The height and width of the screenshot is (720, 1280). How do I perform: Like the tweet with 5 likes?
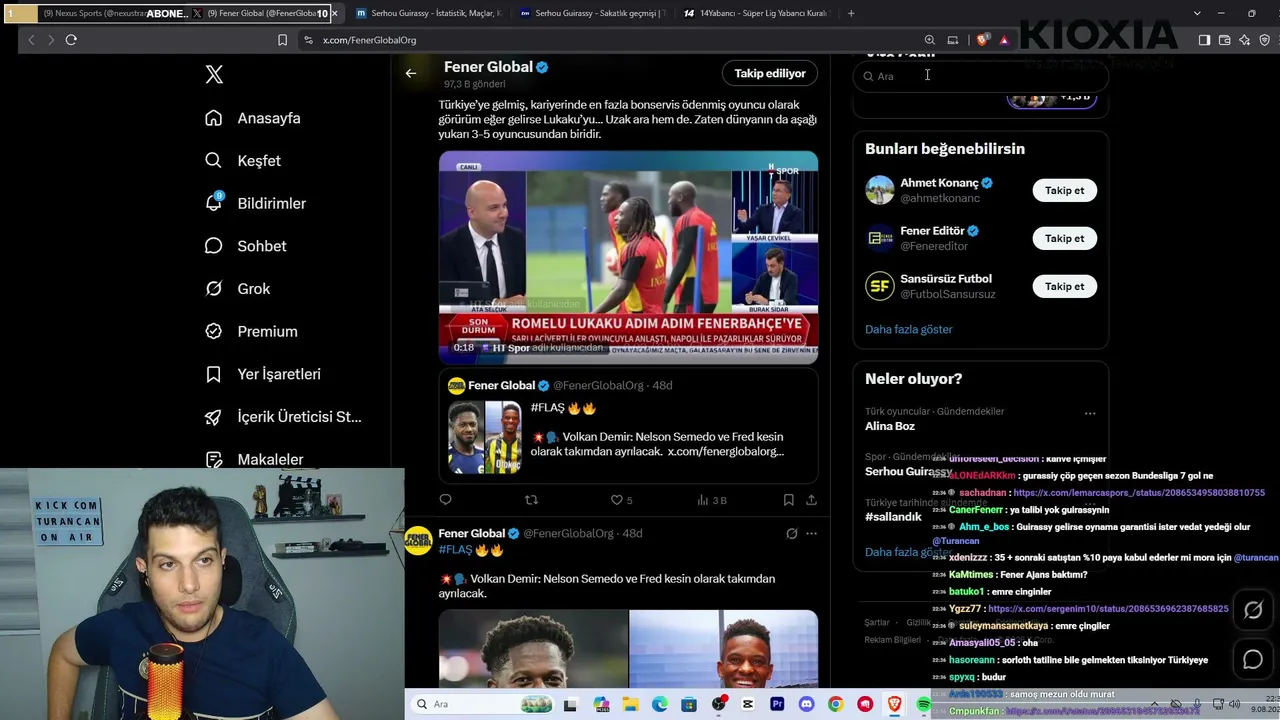621,500
